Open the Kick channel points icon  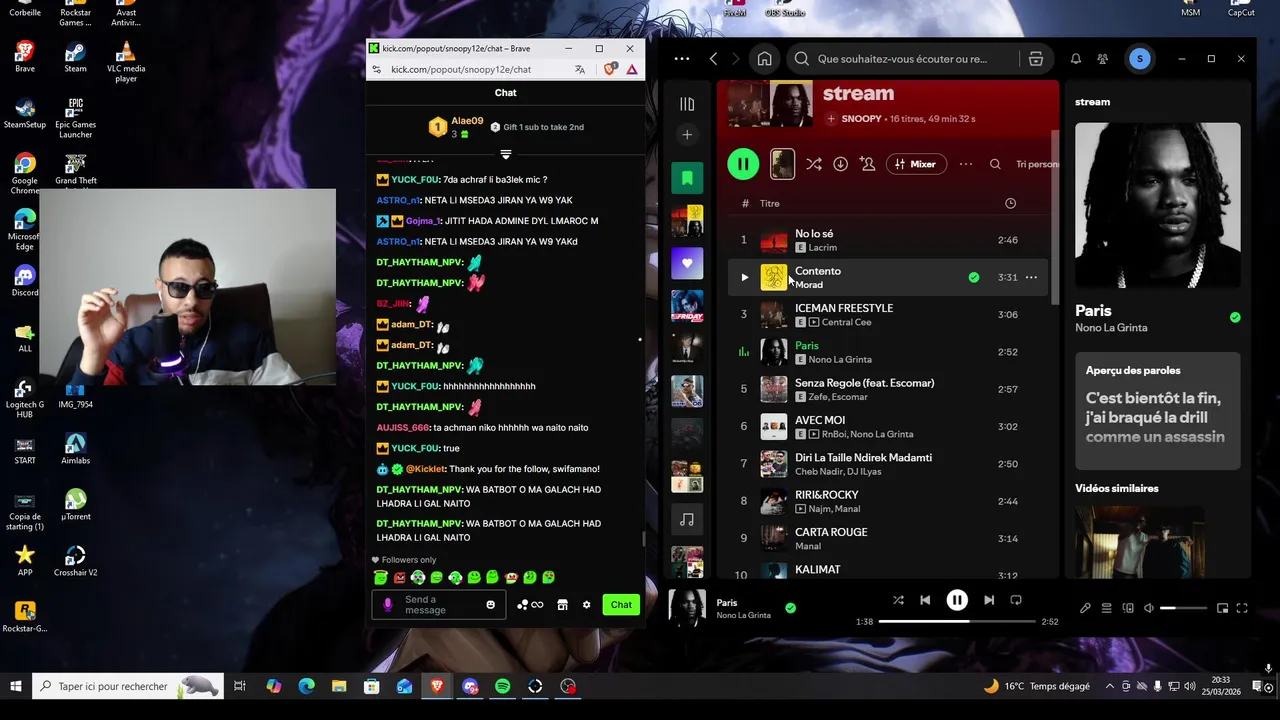point(530,605)
